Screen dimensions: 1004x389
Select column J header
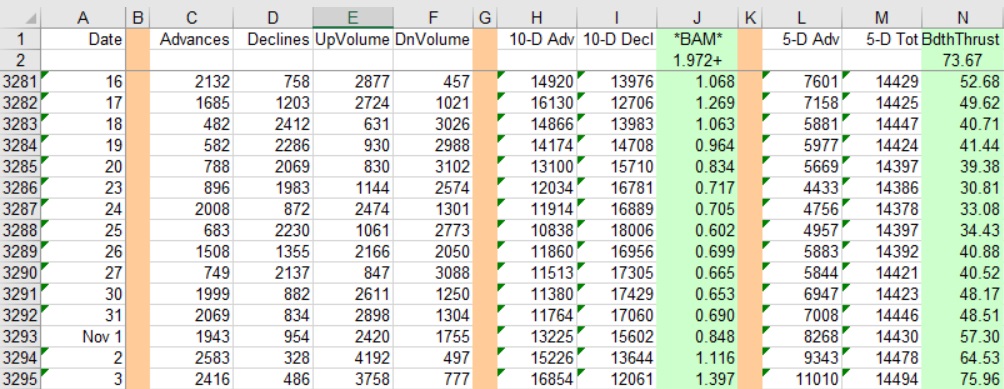pos(697,19)
